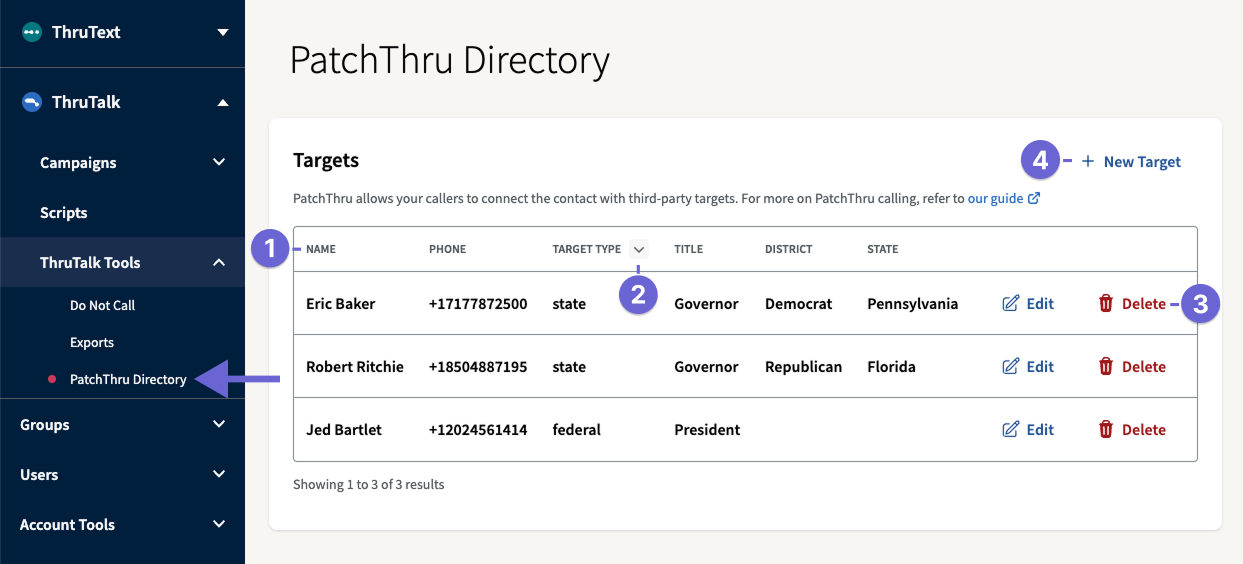
Task: Click phone number +17177872500
Action: (x=478, y=303)
